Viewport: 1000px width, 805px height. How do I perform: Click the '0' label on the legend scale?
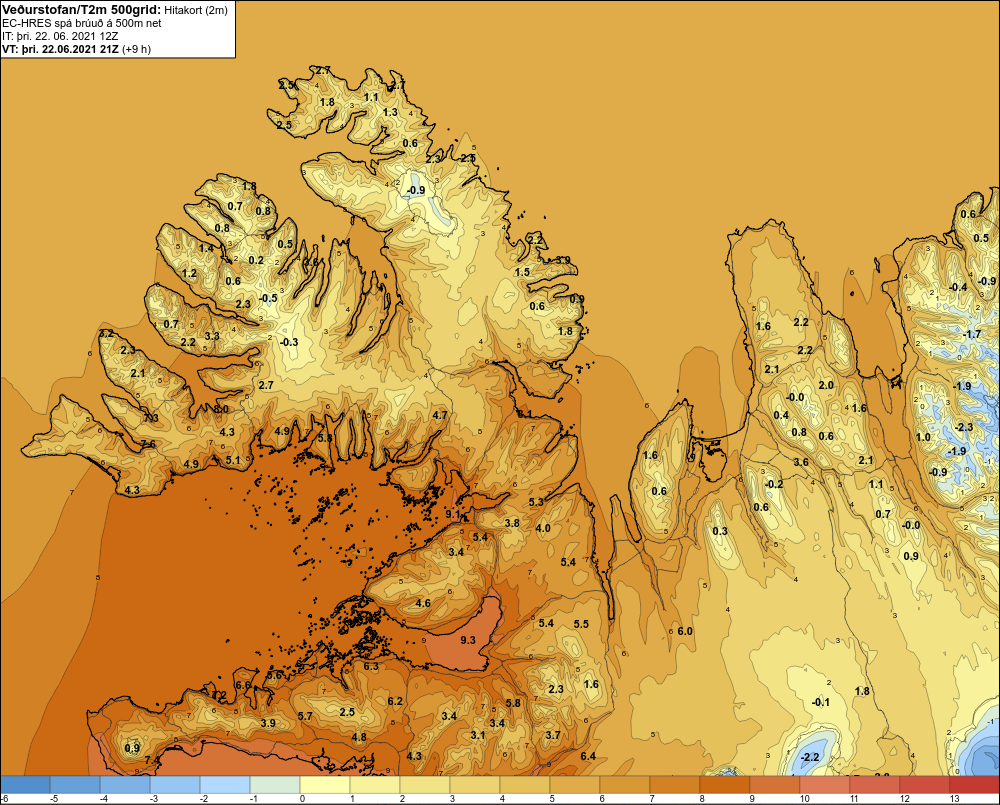tap(302, 799)
